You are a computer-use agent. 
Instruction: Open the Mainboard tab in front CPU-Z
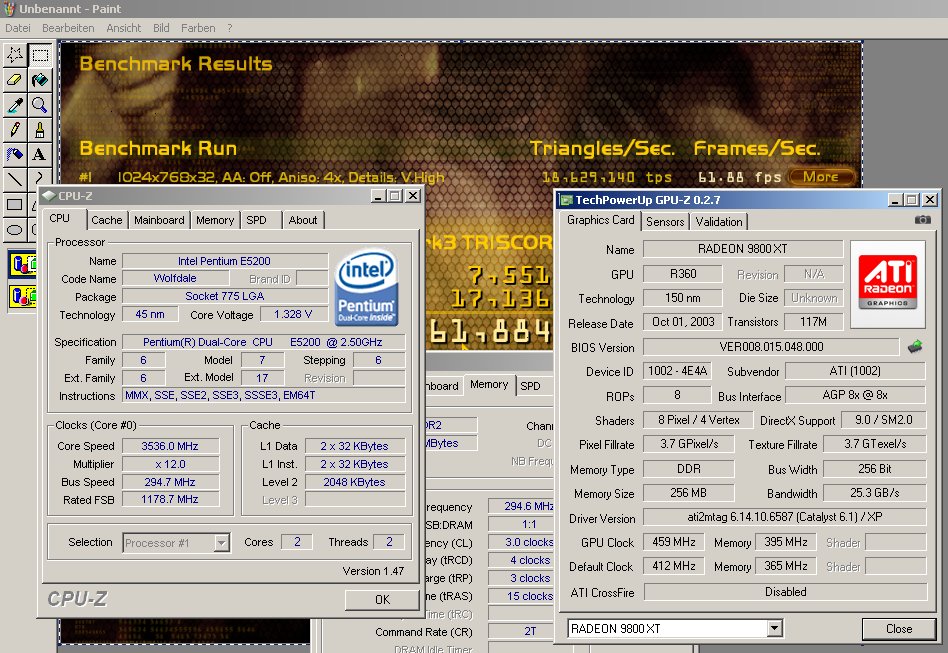pyautogui.click(x=159, y=220)
